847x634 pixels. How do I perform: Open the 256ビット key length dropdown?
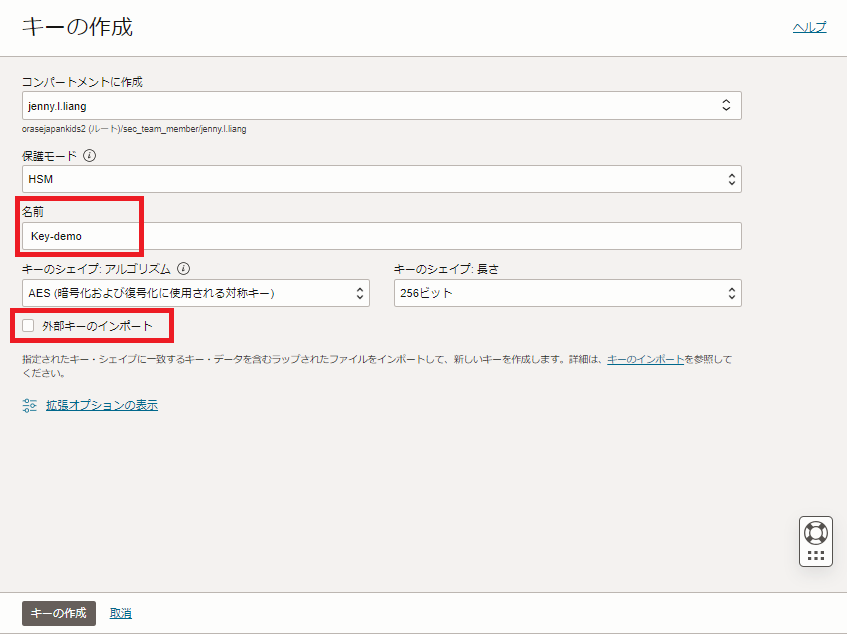click(x=567, y=293)
